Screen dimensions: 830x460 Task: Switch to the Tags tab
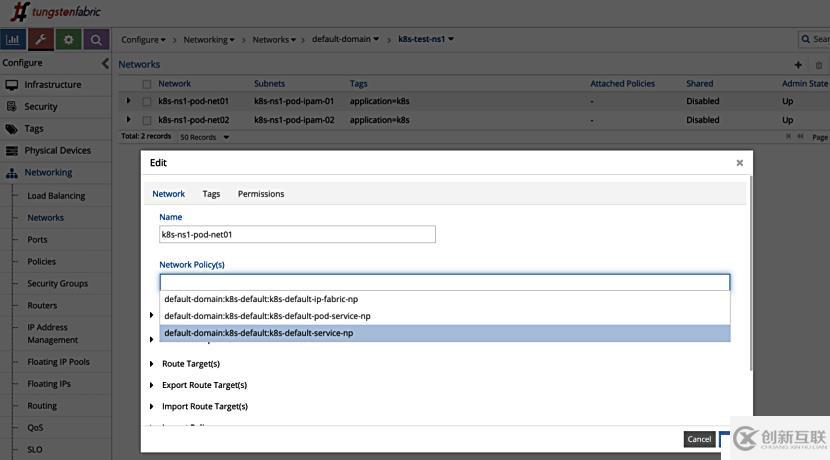tap(211, 194)
